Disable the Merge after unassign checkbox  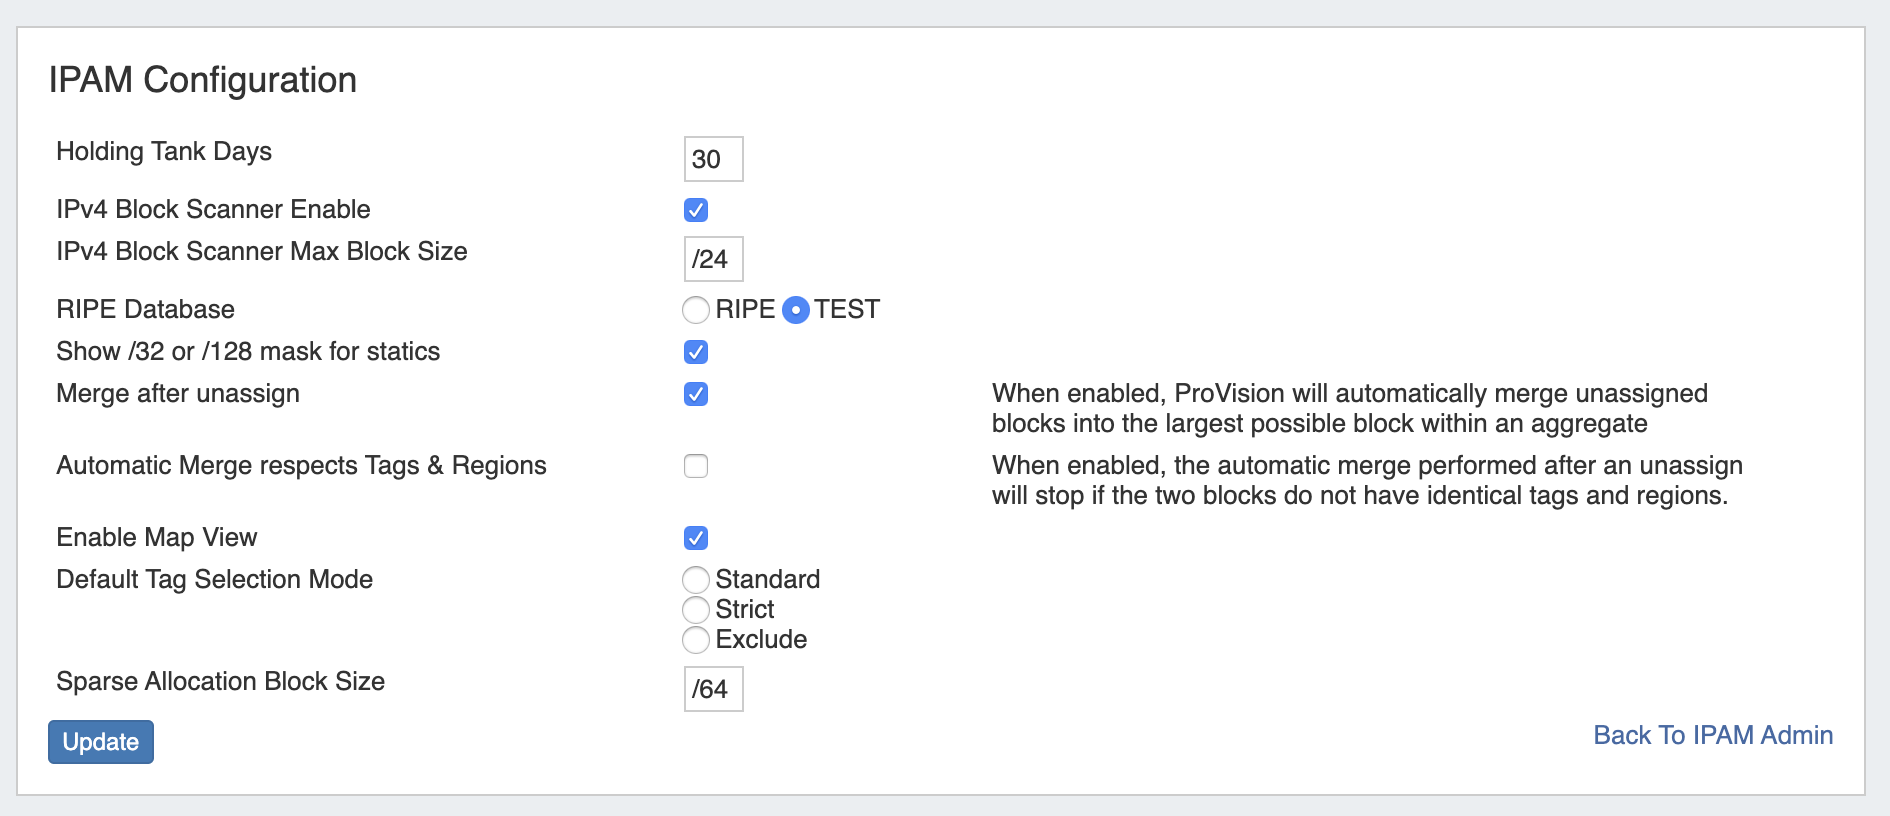click(x=696, y=394)
